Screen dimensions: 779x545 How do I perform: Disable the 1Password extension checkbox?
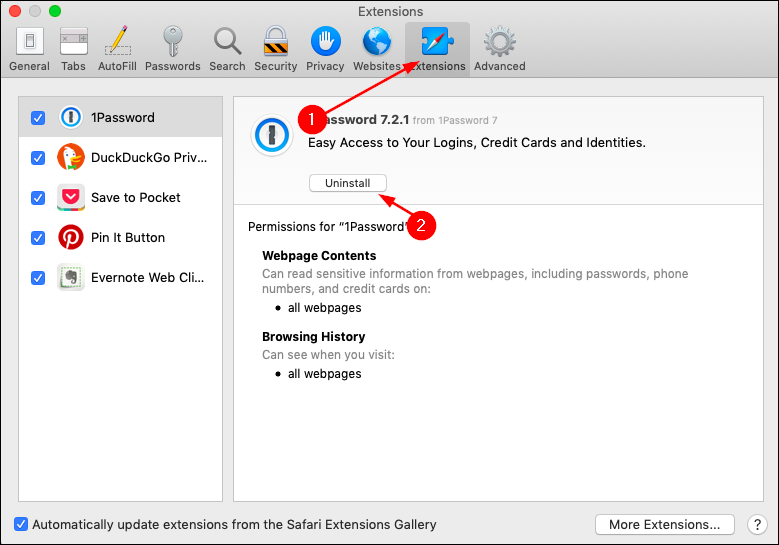(38, 118)
